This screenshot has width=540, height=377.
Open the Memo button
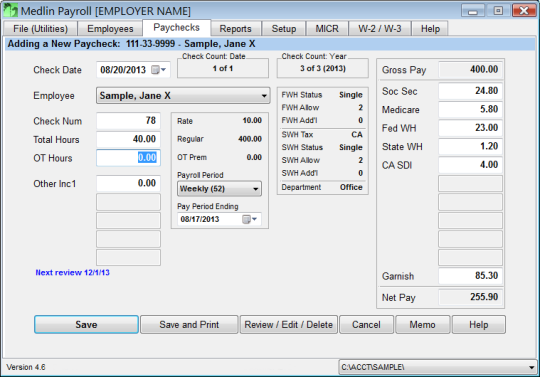tap(423, 324)
